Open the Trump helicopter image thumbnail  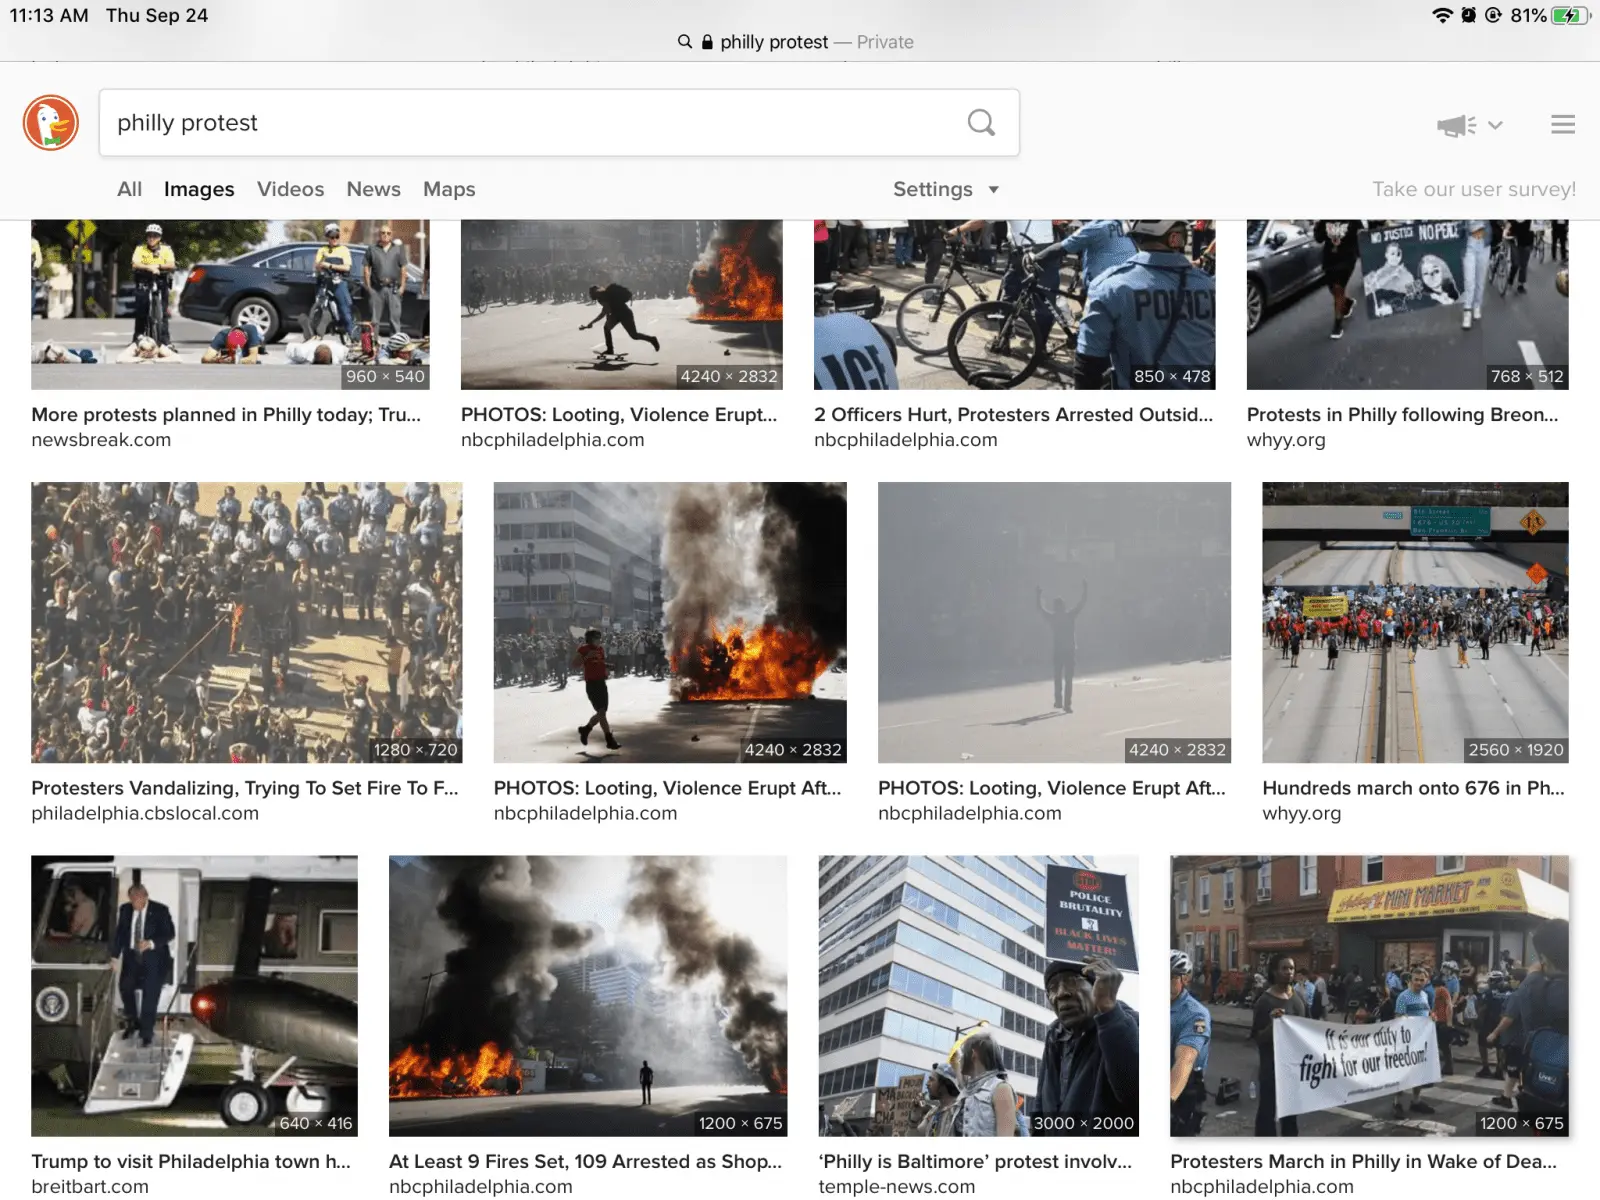[194, 995]
